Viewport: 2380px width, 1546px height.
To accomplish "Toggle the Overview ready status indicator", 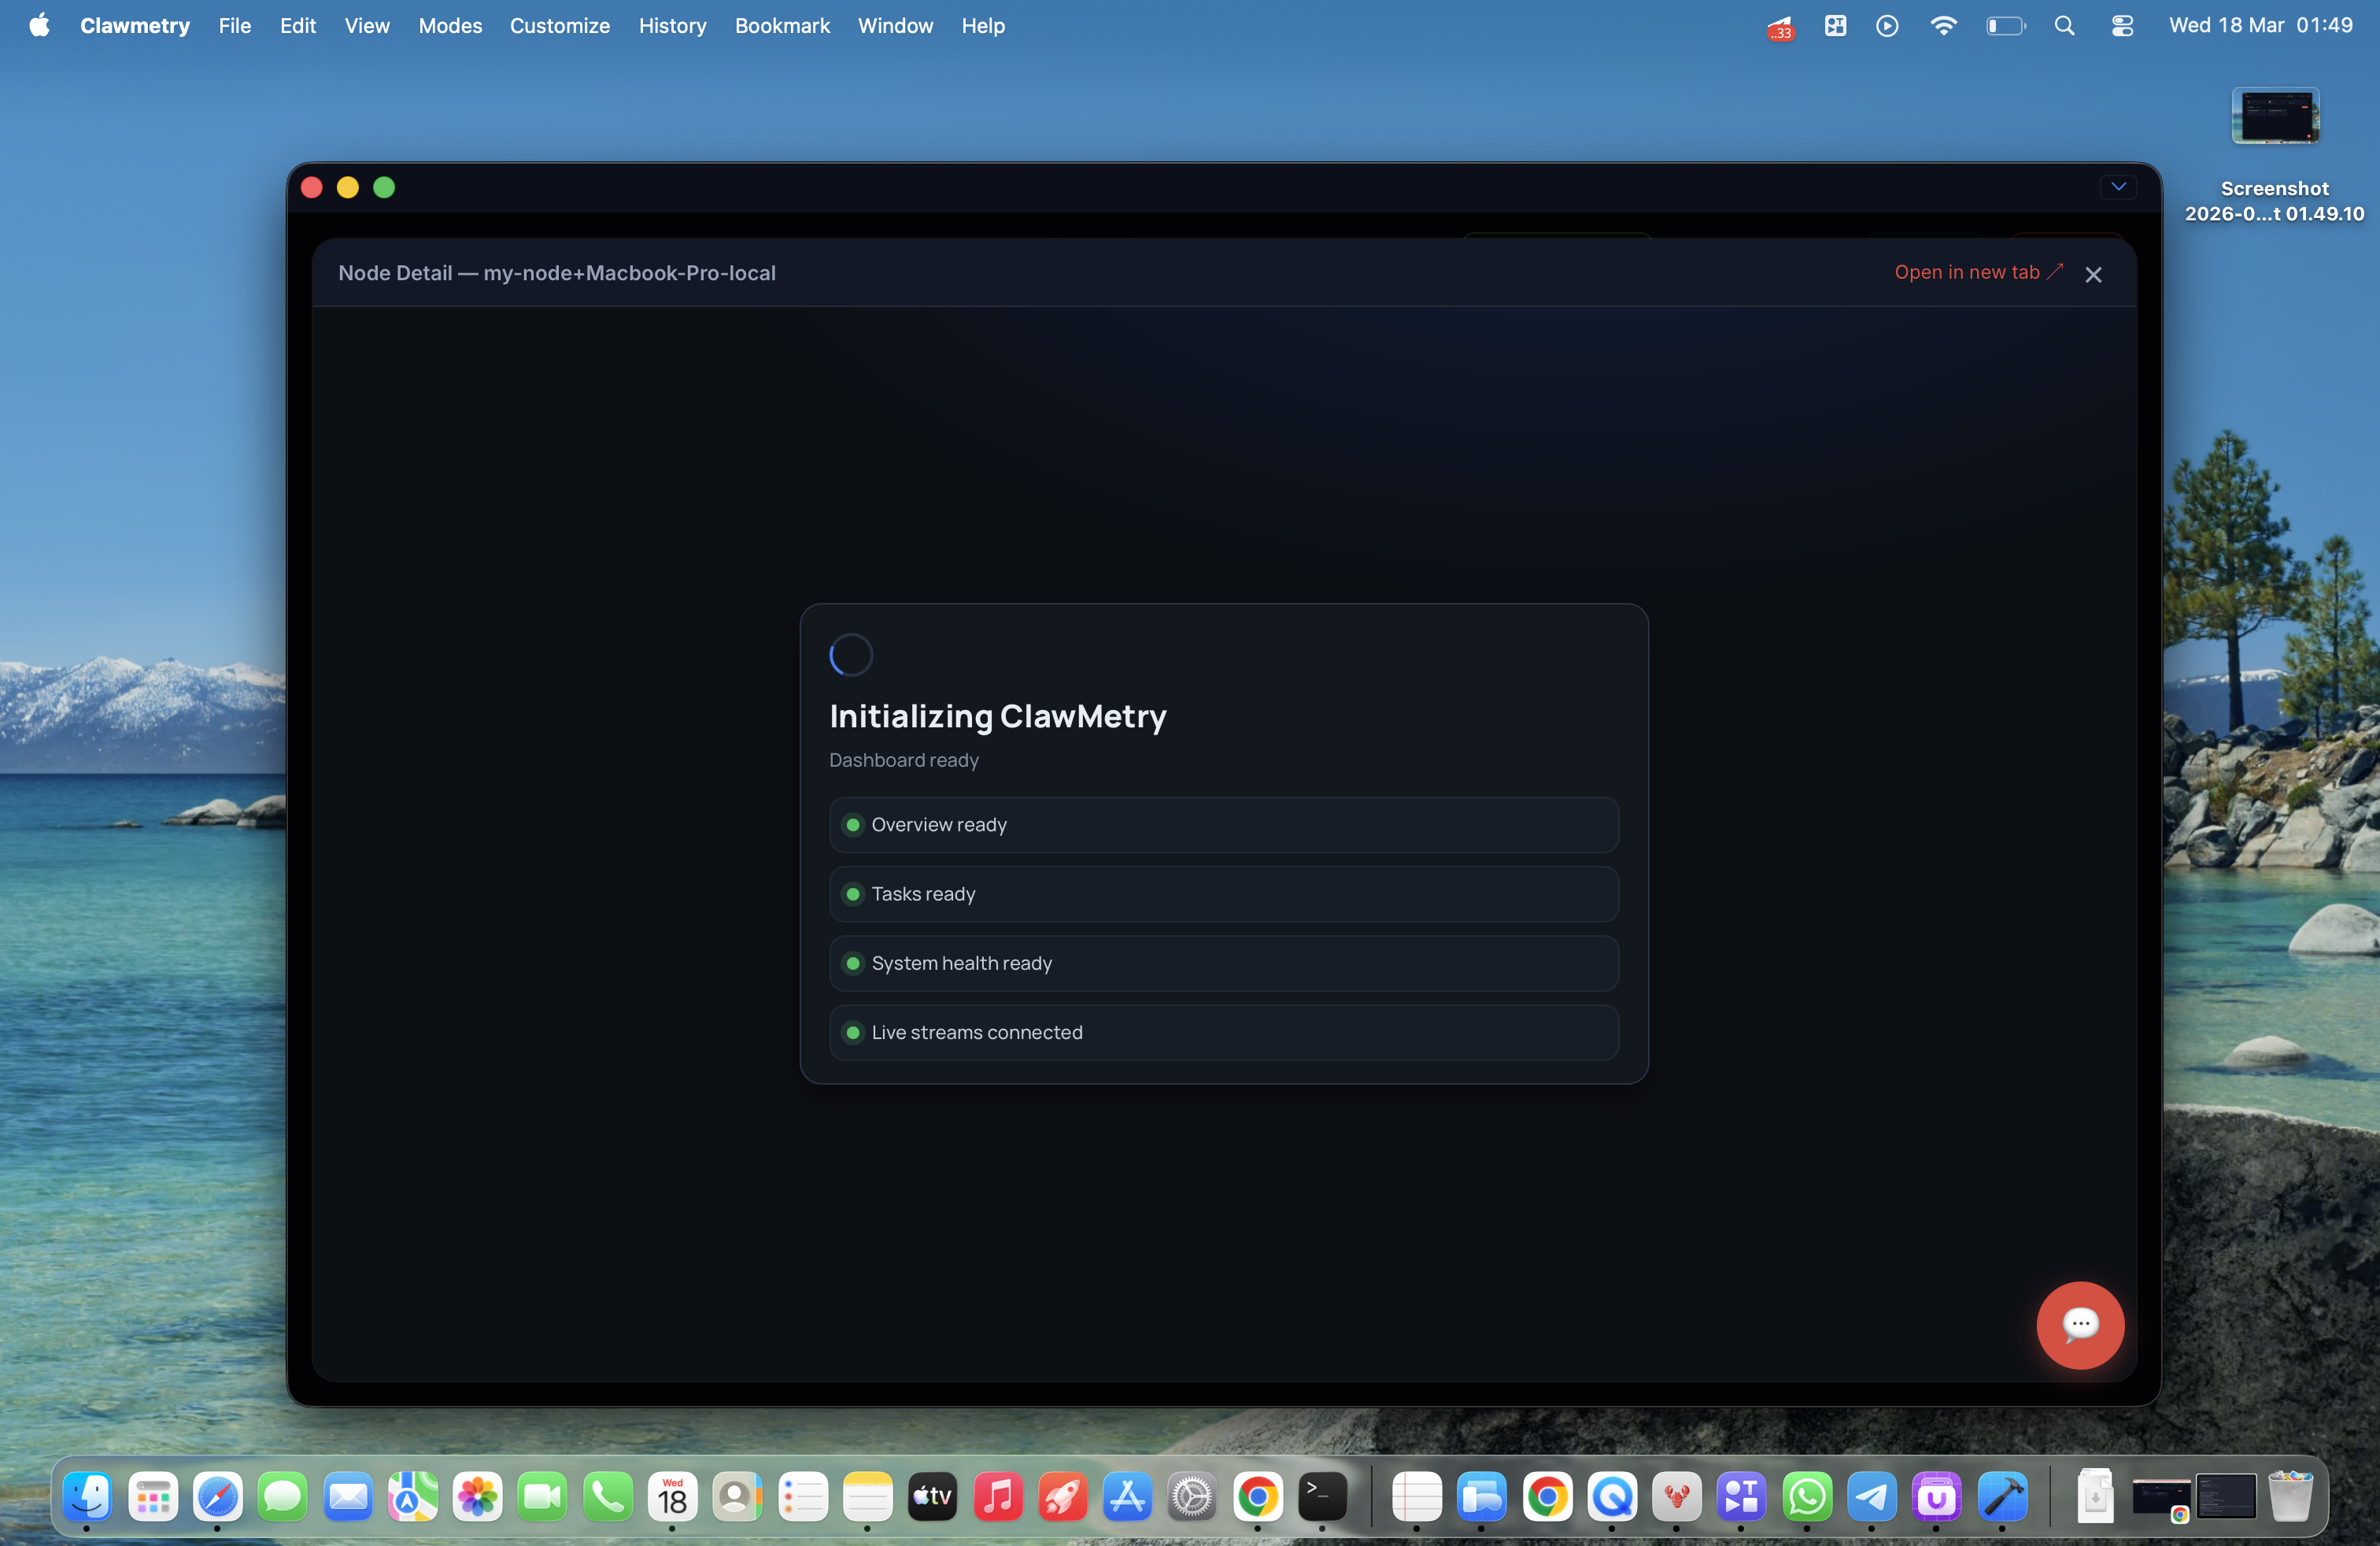I will point(853,825).
